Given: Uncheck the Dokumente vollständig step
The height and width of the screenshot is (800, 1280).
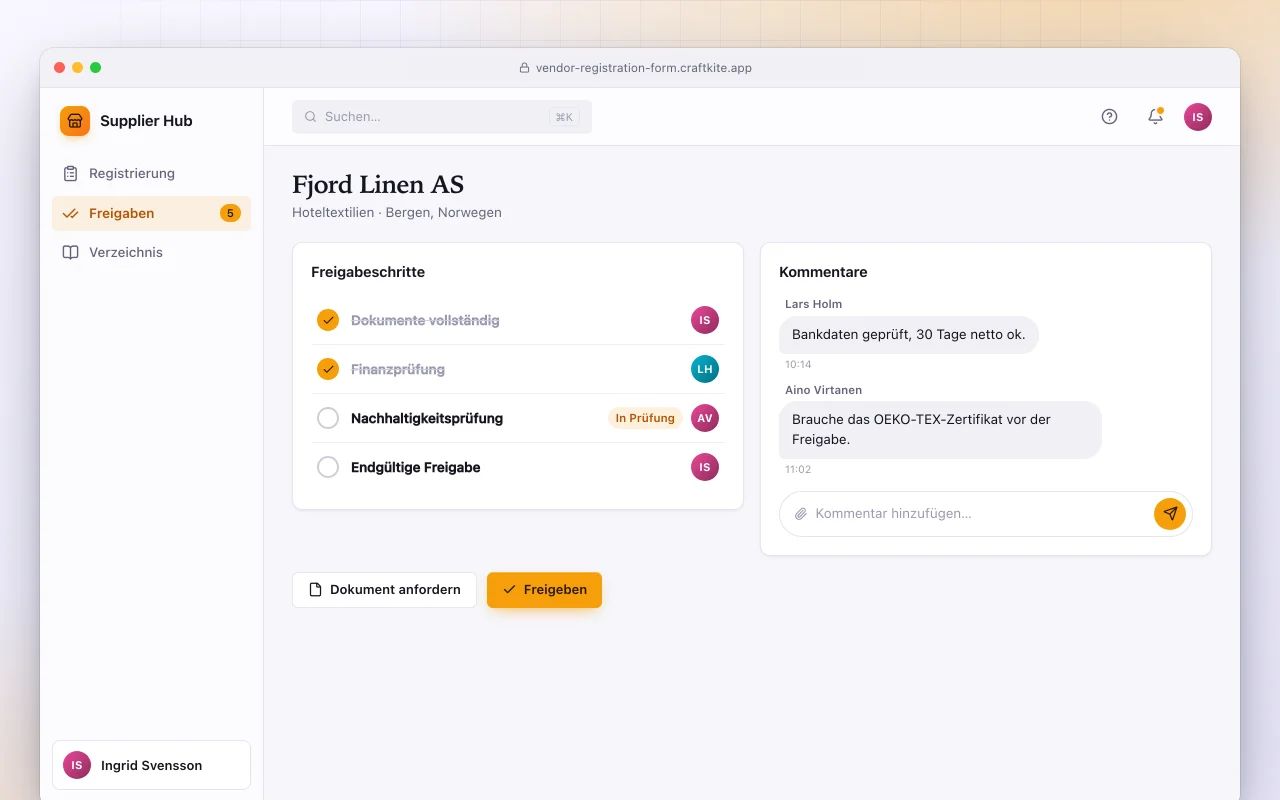Looking at the screenshot, I should pos(328,320).
